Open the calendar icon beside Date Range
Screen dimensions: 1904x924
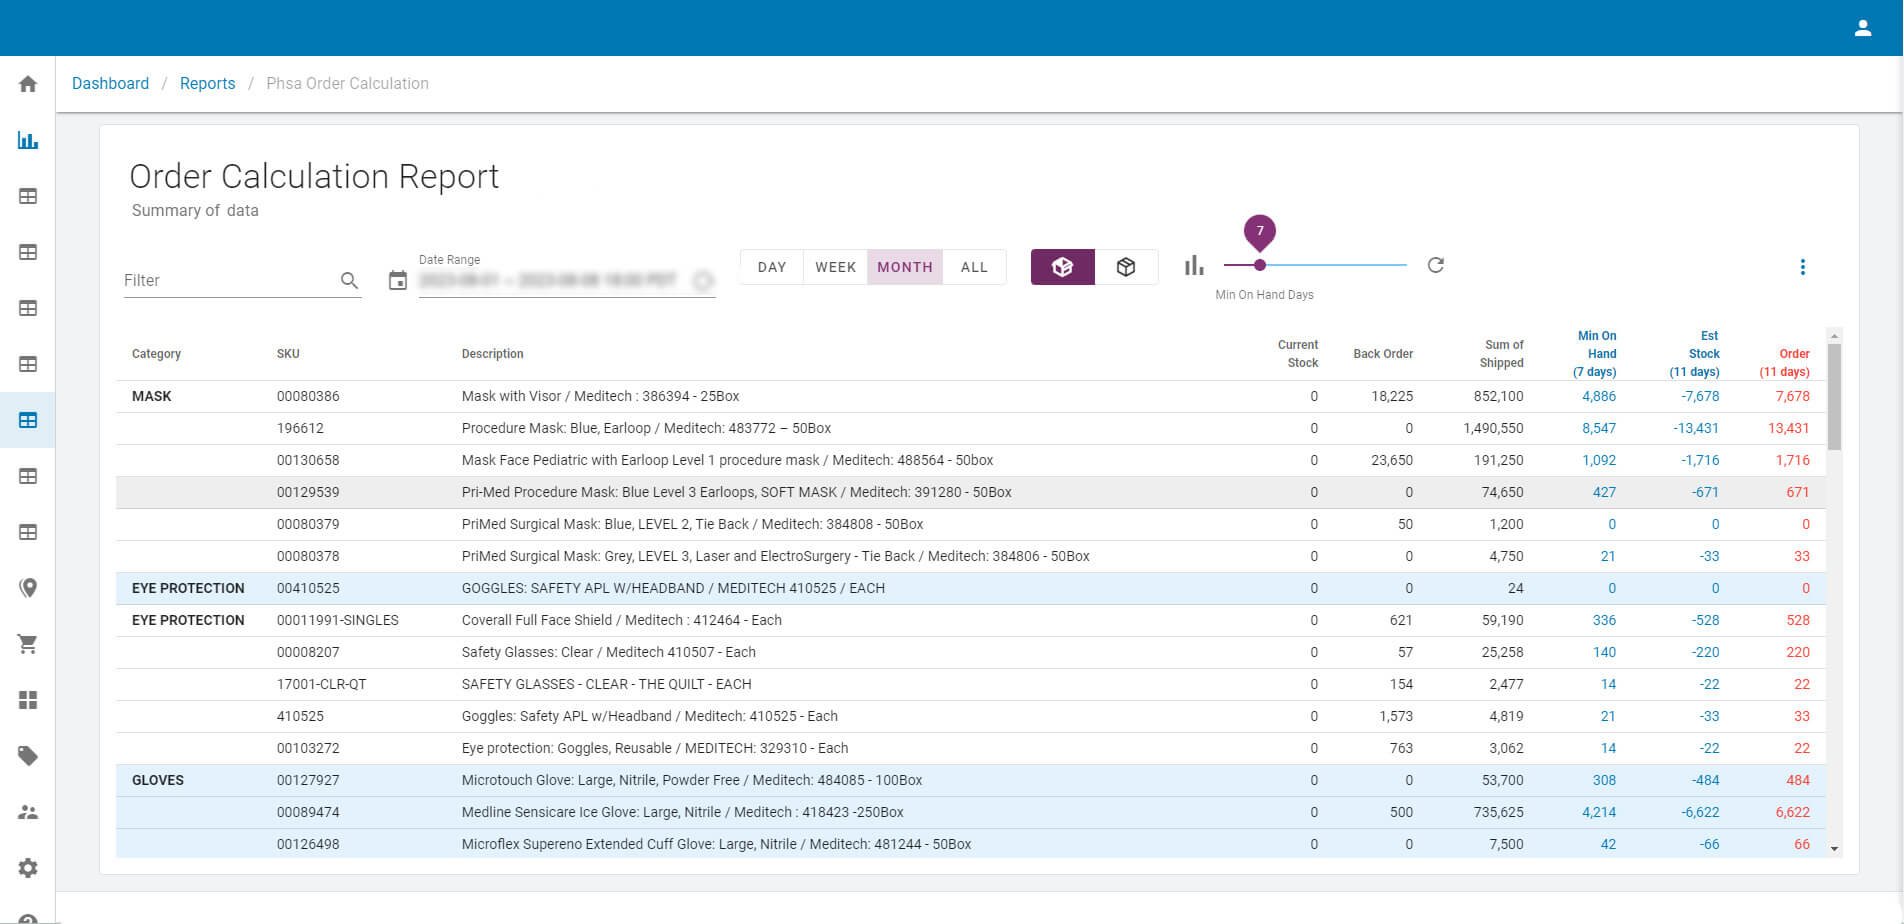397,280
